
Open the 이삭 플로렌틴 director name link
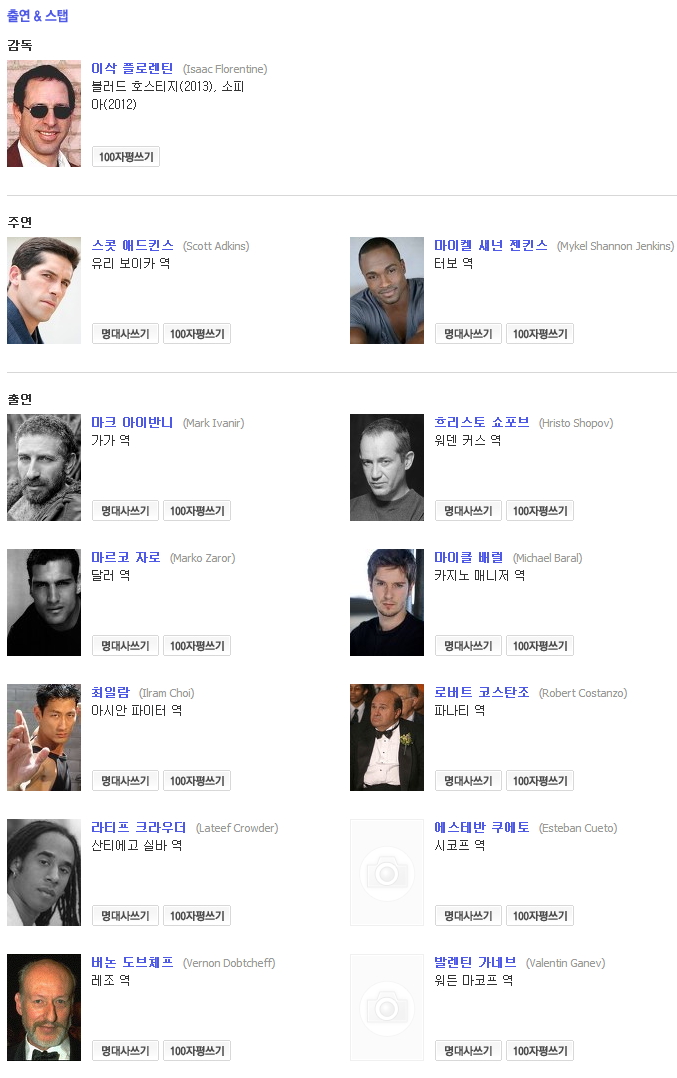132,68
